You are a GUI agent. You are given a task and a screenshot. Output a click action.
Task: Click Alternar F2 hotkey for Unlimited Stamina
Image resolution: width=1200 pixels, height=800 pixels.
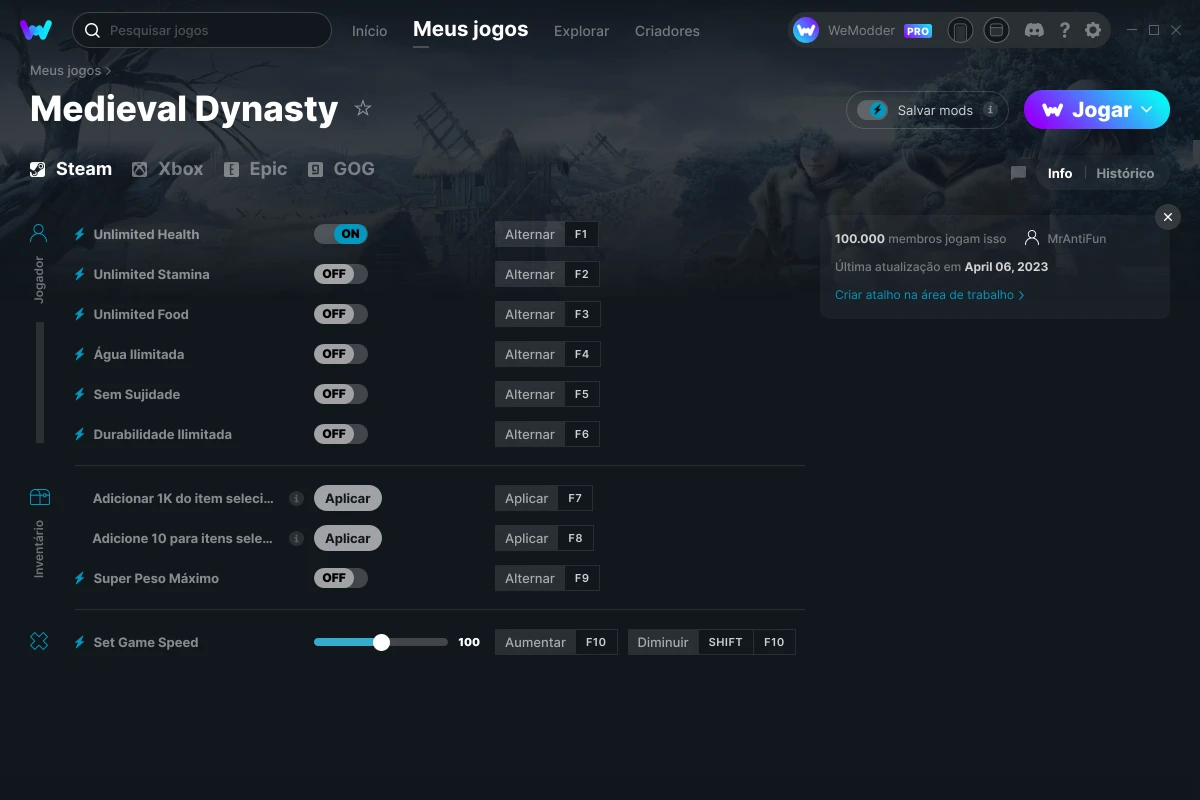click(x=546, y=274)
